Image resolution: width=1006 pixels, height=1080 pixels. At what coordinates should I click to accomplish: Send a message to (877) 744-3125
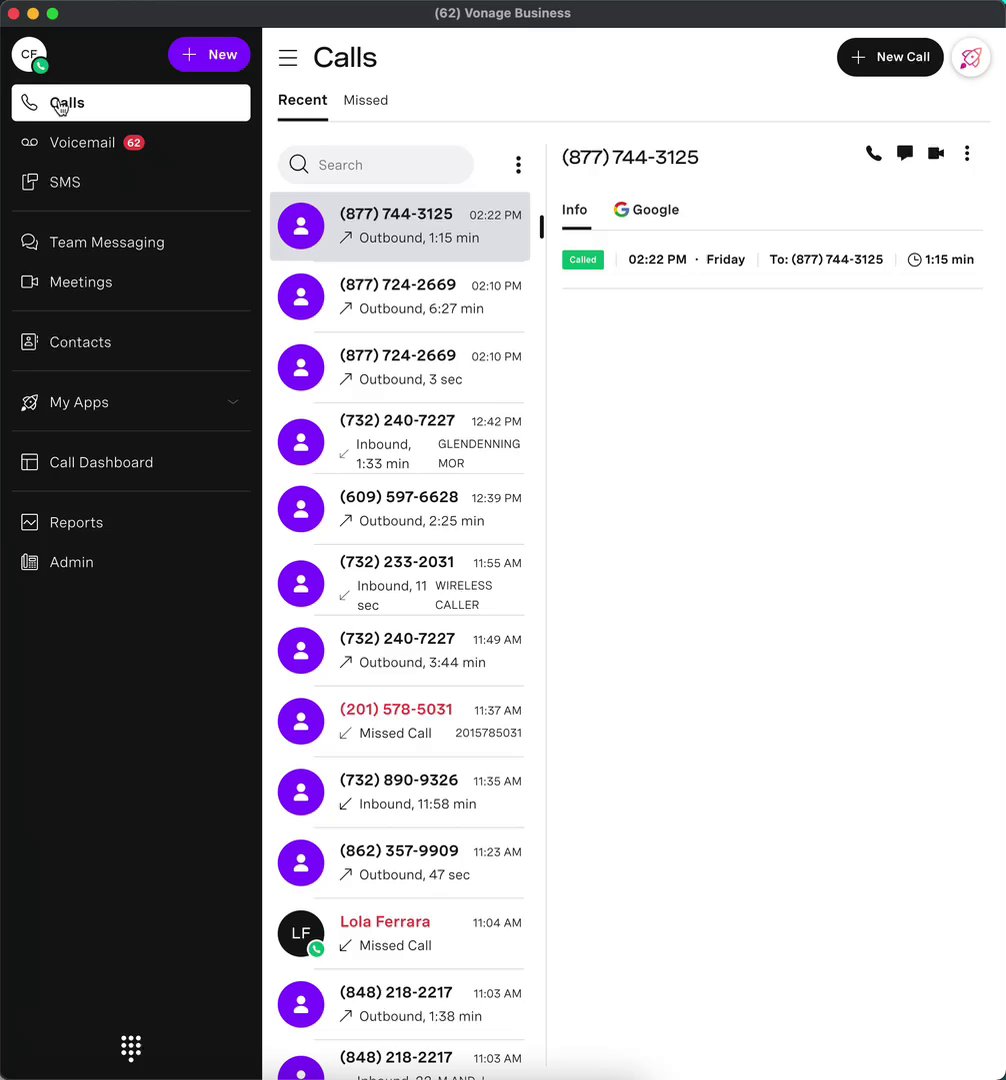[x=905, y=153]
